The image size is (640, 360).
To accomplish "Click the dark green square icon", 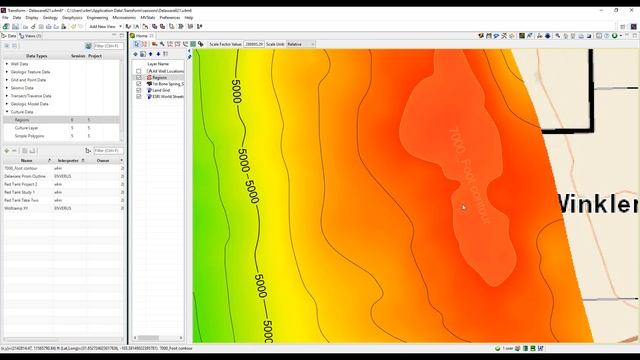I will tap(522, 36).
